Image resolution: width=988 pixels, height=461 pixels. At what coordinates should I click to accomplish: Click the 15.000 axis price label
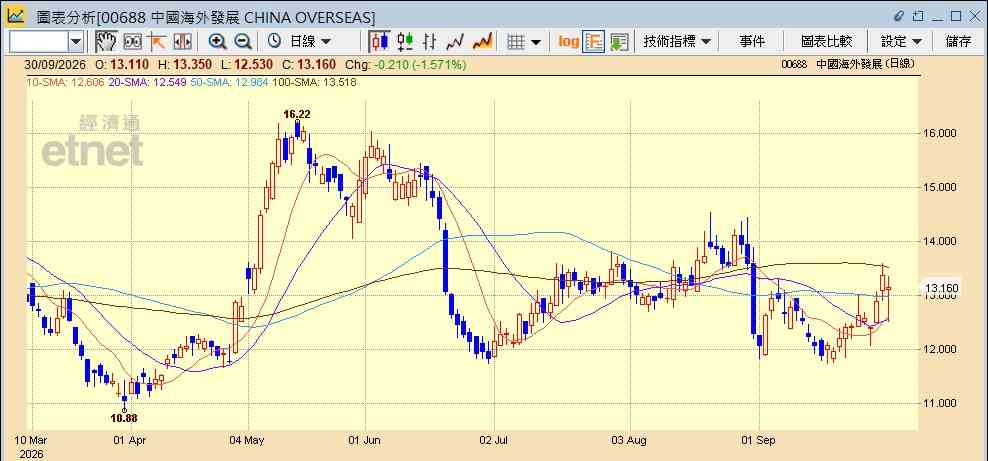tap(940, 187)
